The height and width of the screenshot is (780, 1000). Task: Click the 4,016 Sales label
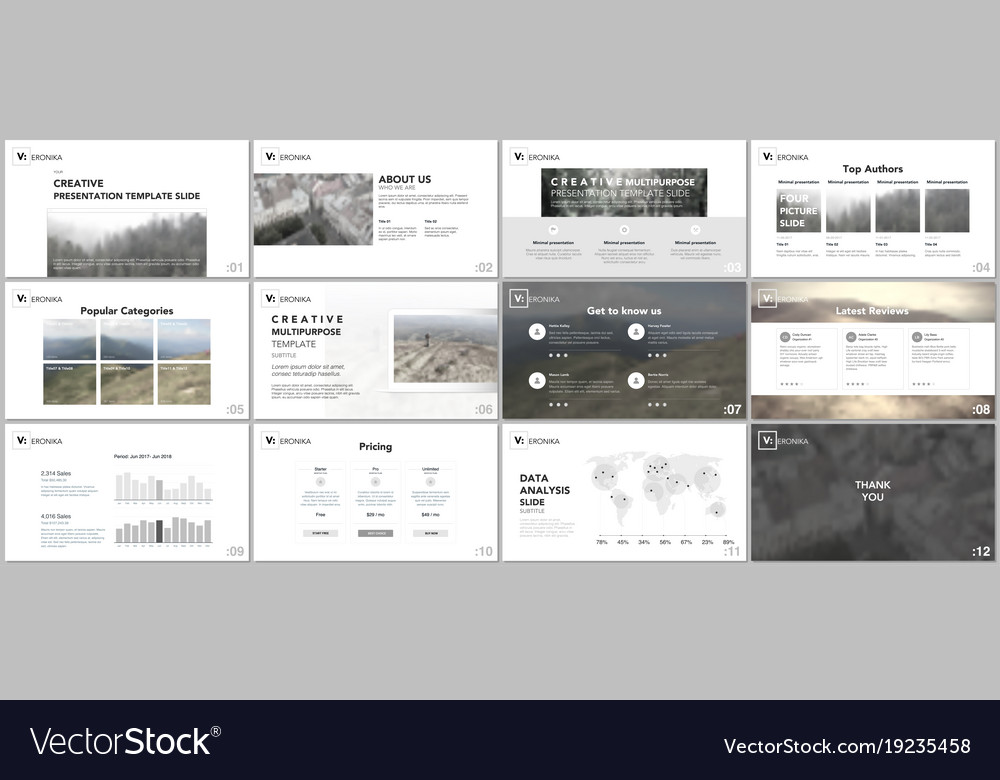(x=56, y=516)
